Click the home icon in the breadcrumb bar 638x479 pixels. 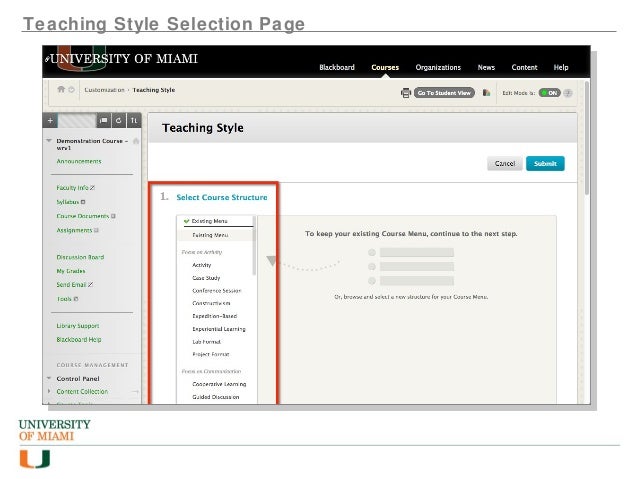point(61,89)
